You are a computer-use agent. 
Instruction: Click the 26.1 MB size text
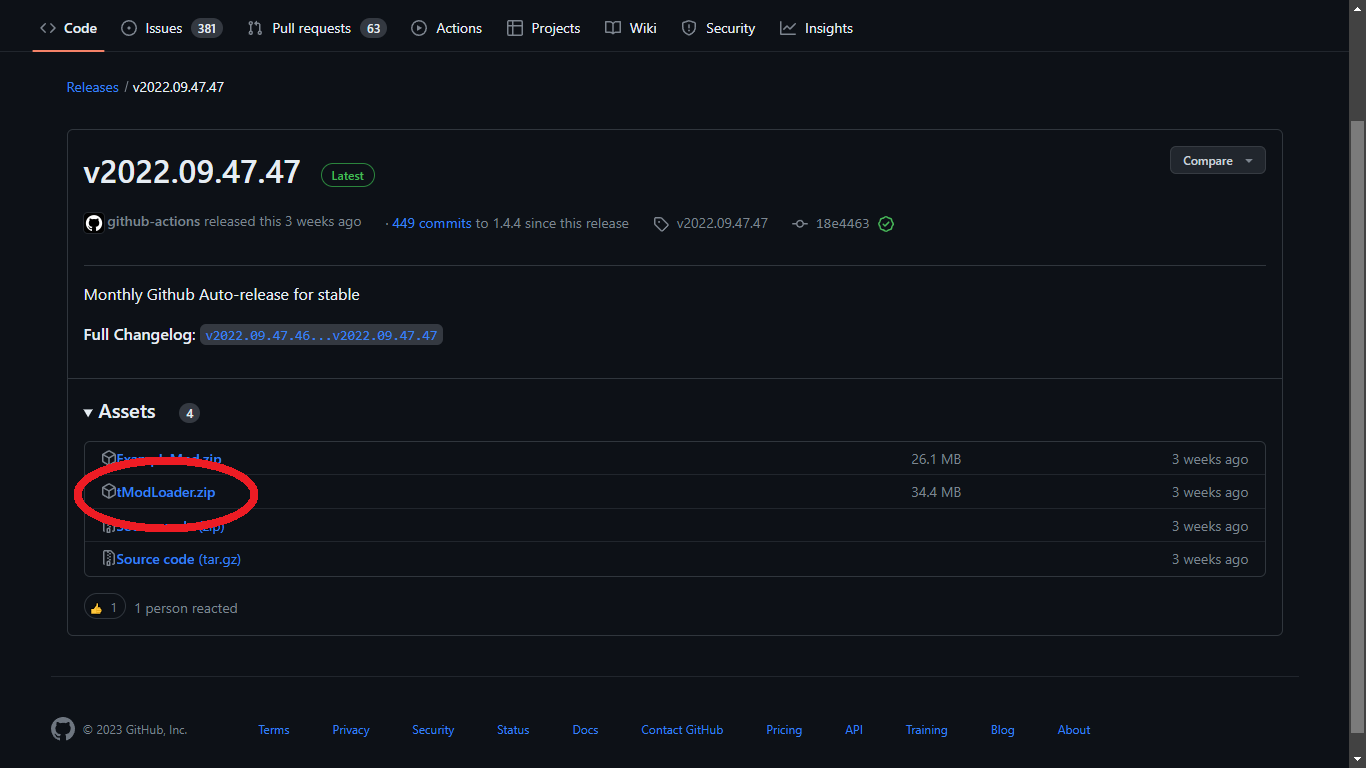[936, 459]
